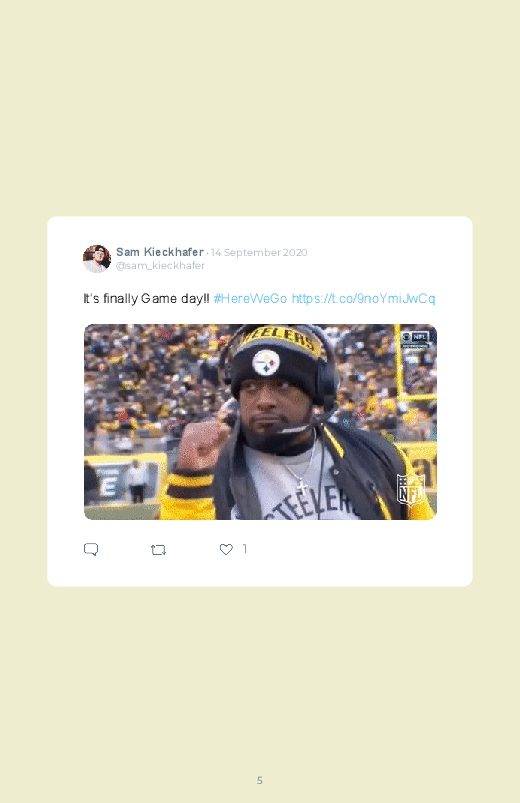Screen dimensions: 520x803
Task: Retweet the post using the retweet icon
Action: [x=158, y=550]
